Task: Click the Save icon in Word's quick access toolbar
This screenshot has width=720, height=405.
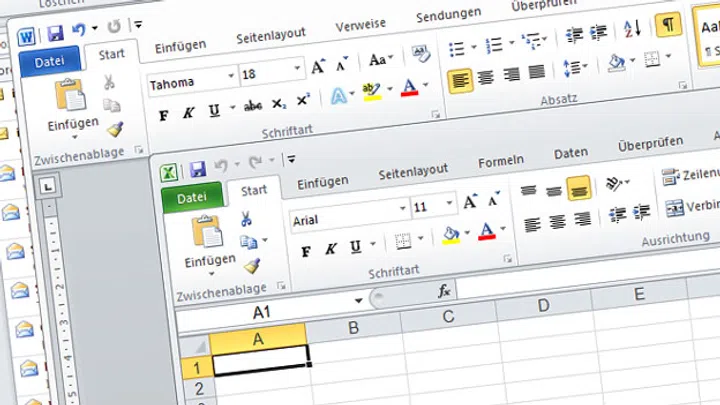Action: click(56, 34)
